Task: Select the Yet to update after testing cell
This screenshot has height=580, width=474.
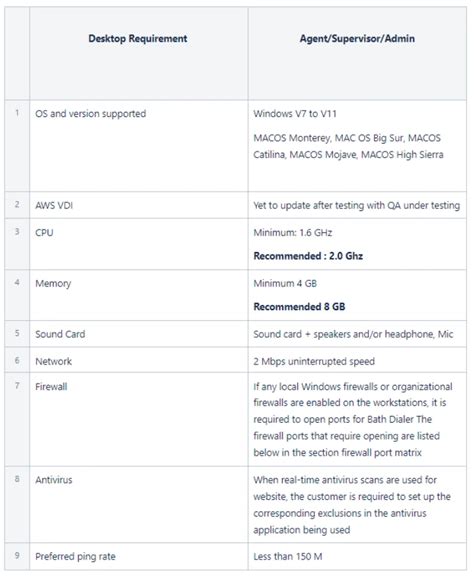Action: tap(357, 205)
